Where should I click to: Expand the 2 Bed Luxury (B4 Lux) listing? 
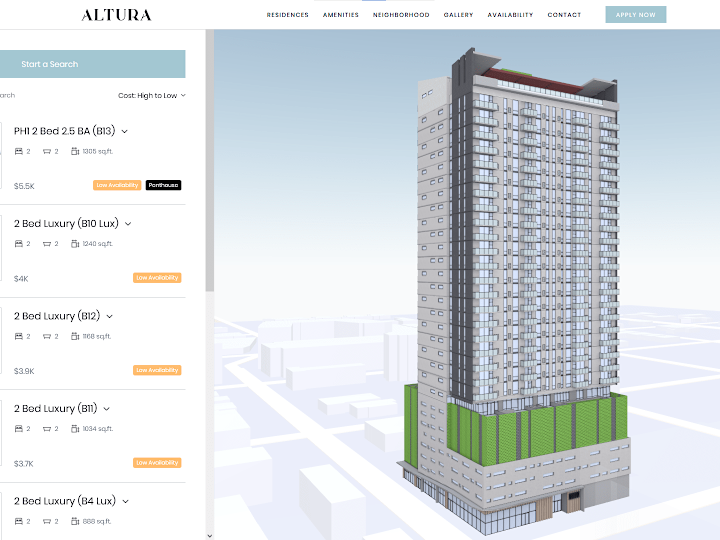point(125,501)
